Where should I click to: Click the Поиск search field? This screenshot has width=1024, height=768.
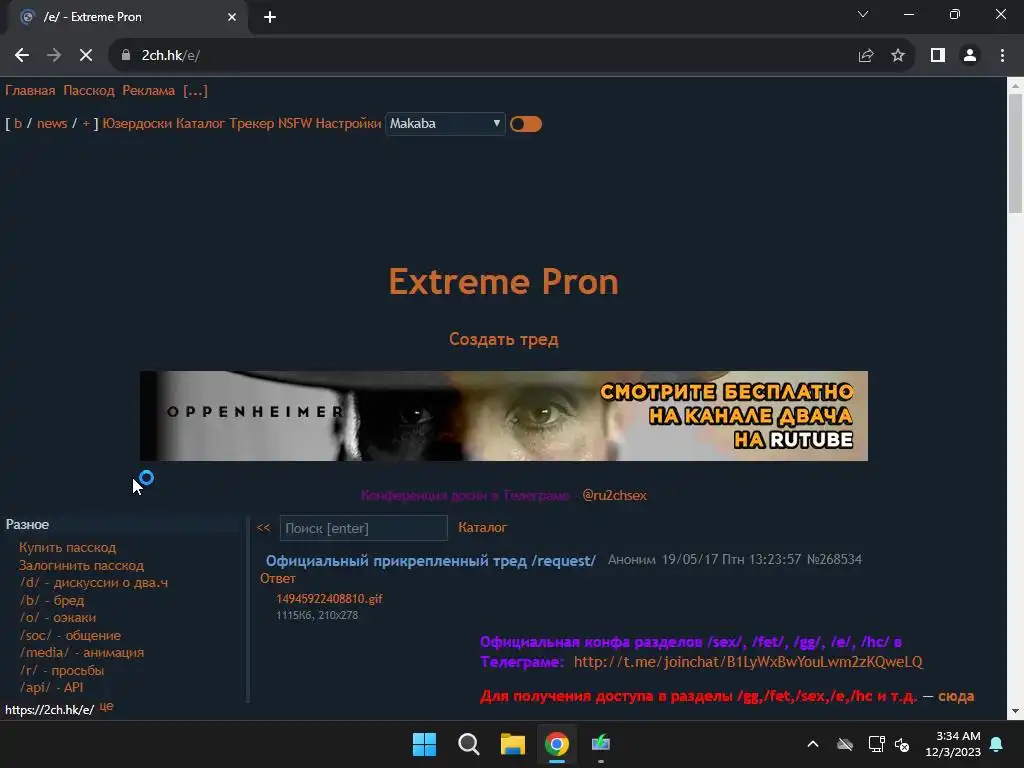pyautogui.click(x=364, y=528)
